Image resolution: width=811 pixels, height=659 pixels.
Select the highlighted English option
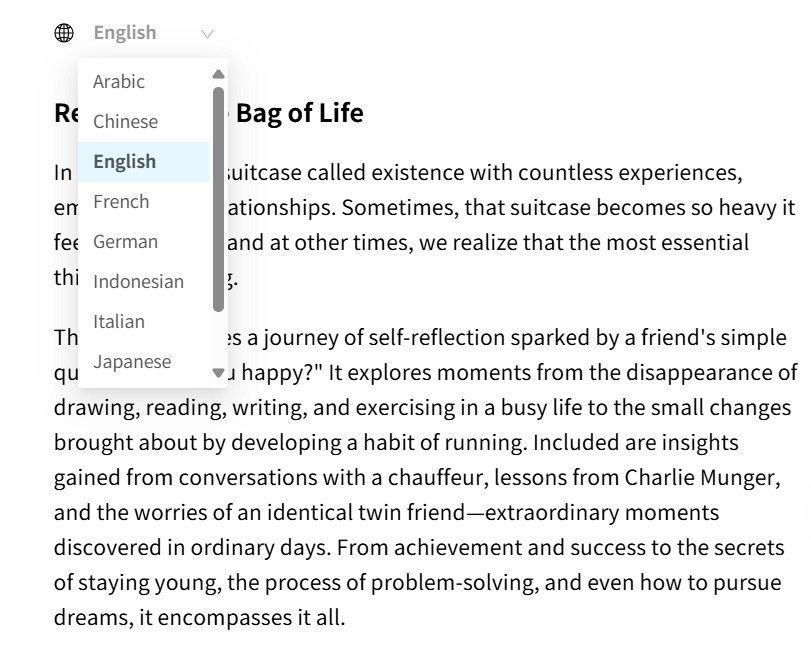click(144, 162)
